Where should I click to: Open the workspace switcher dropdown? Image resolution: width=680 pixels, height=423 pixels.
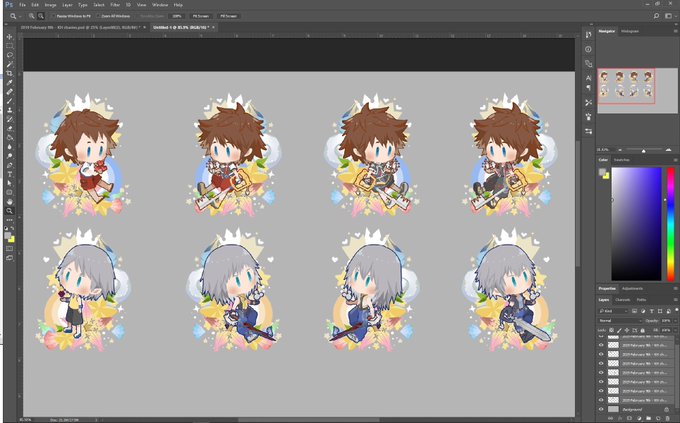coord(670,16)
